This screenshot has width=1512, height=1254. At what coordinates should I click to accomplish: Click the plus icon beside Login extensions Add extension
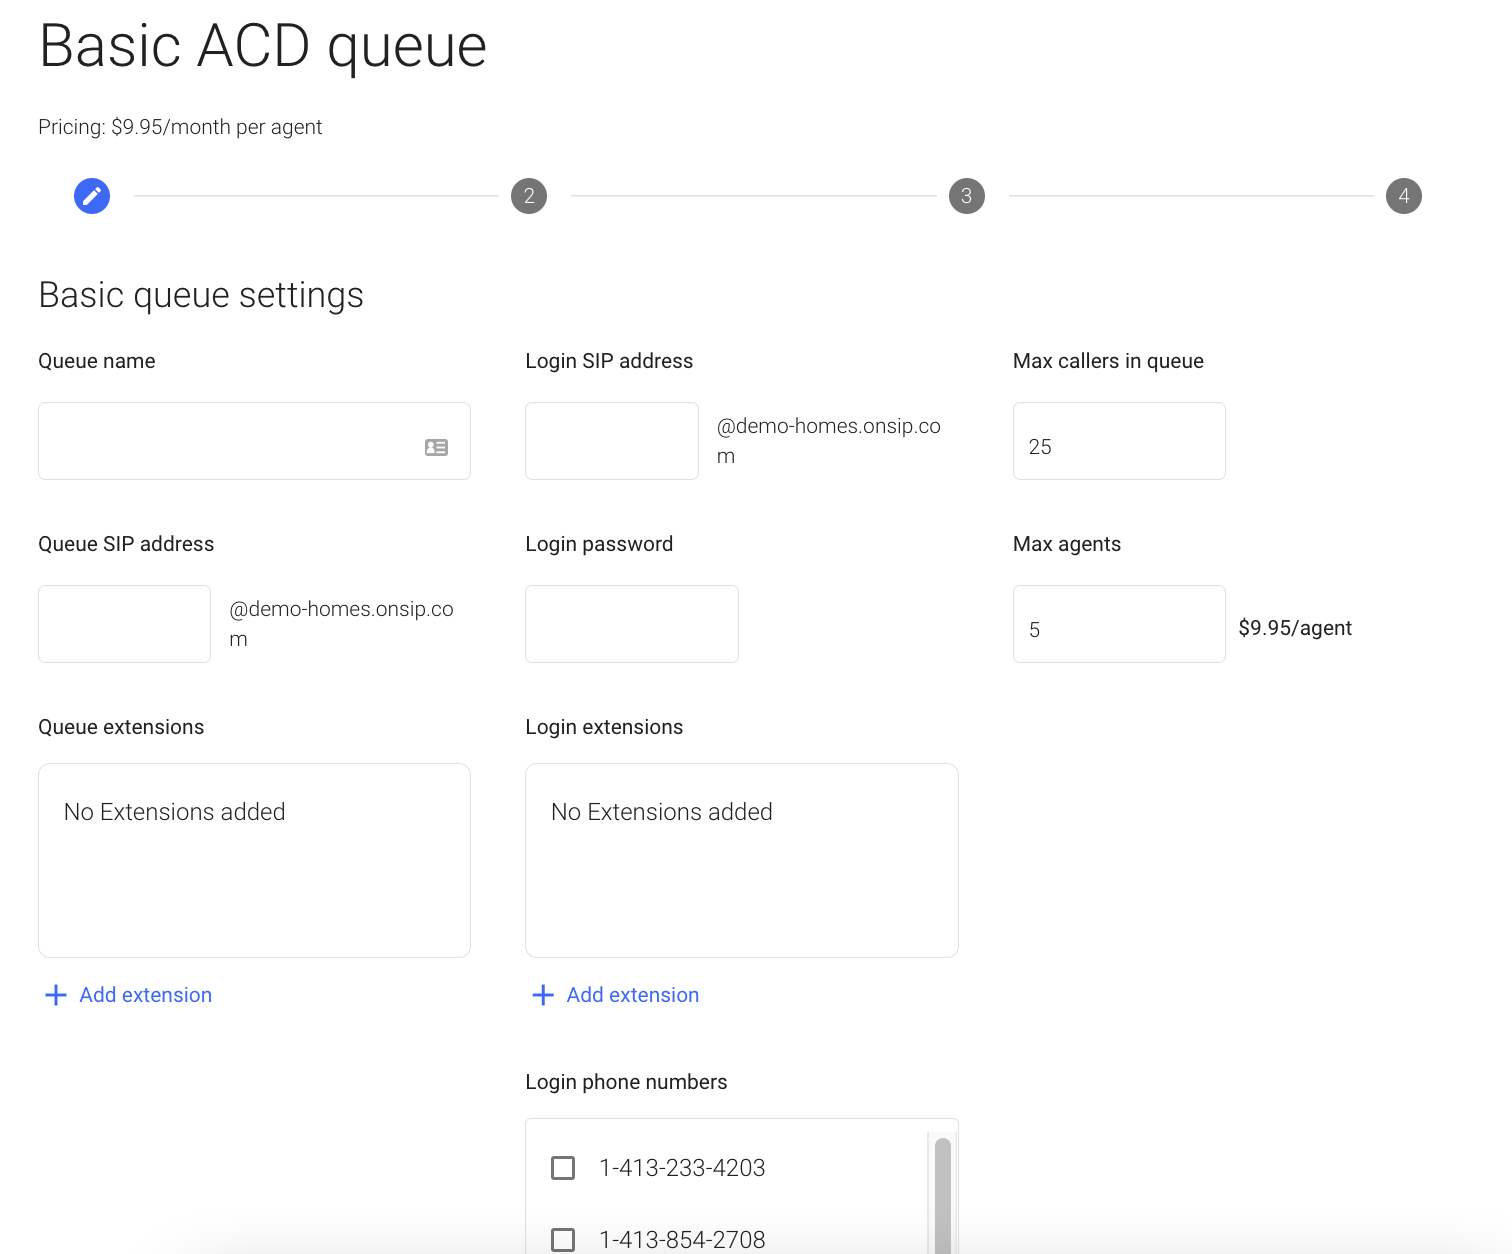(x=543, y=995)
